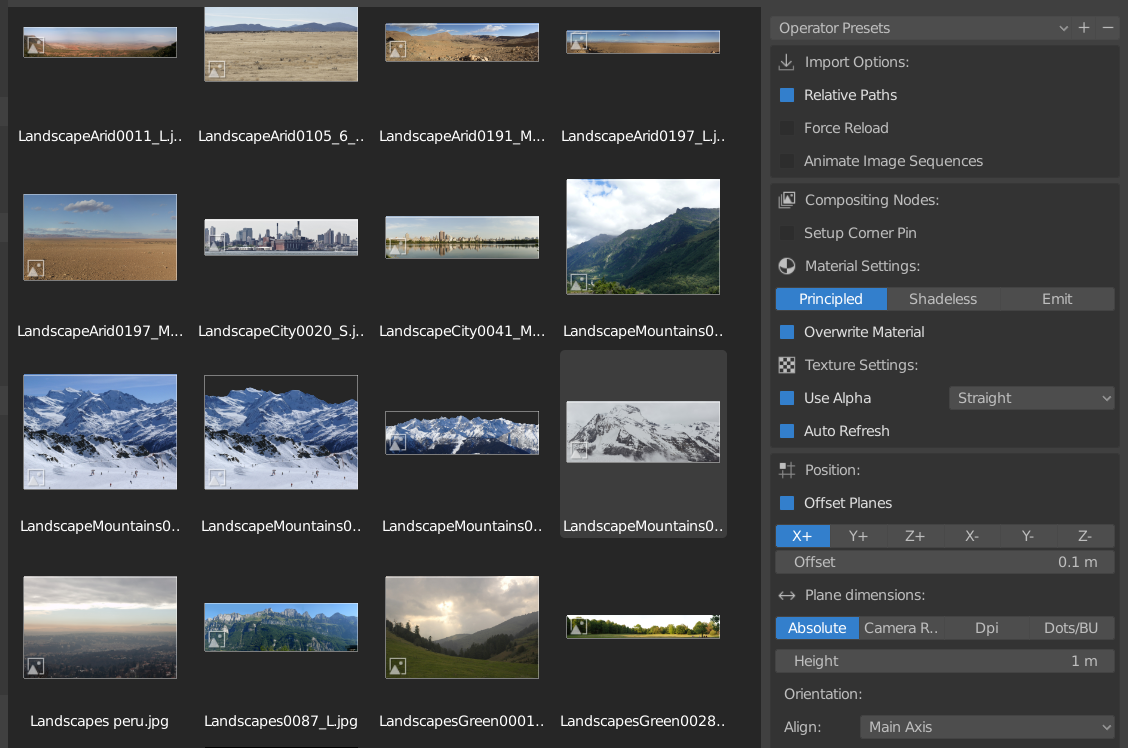Click the Material Settings sphere icon
Image resolution: width=1128 pixels, height=748 pixels.
[x=787, y=265]
